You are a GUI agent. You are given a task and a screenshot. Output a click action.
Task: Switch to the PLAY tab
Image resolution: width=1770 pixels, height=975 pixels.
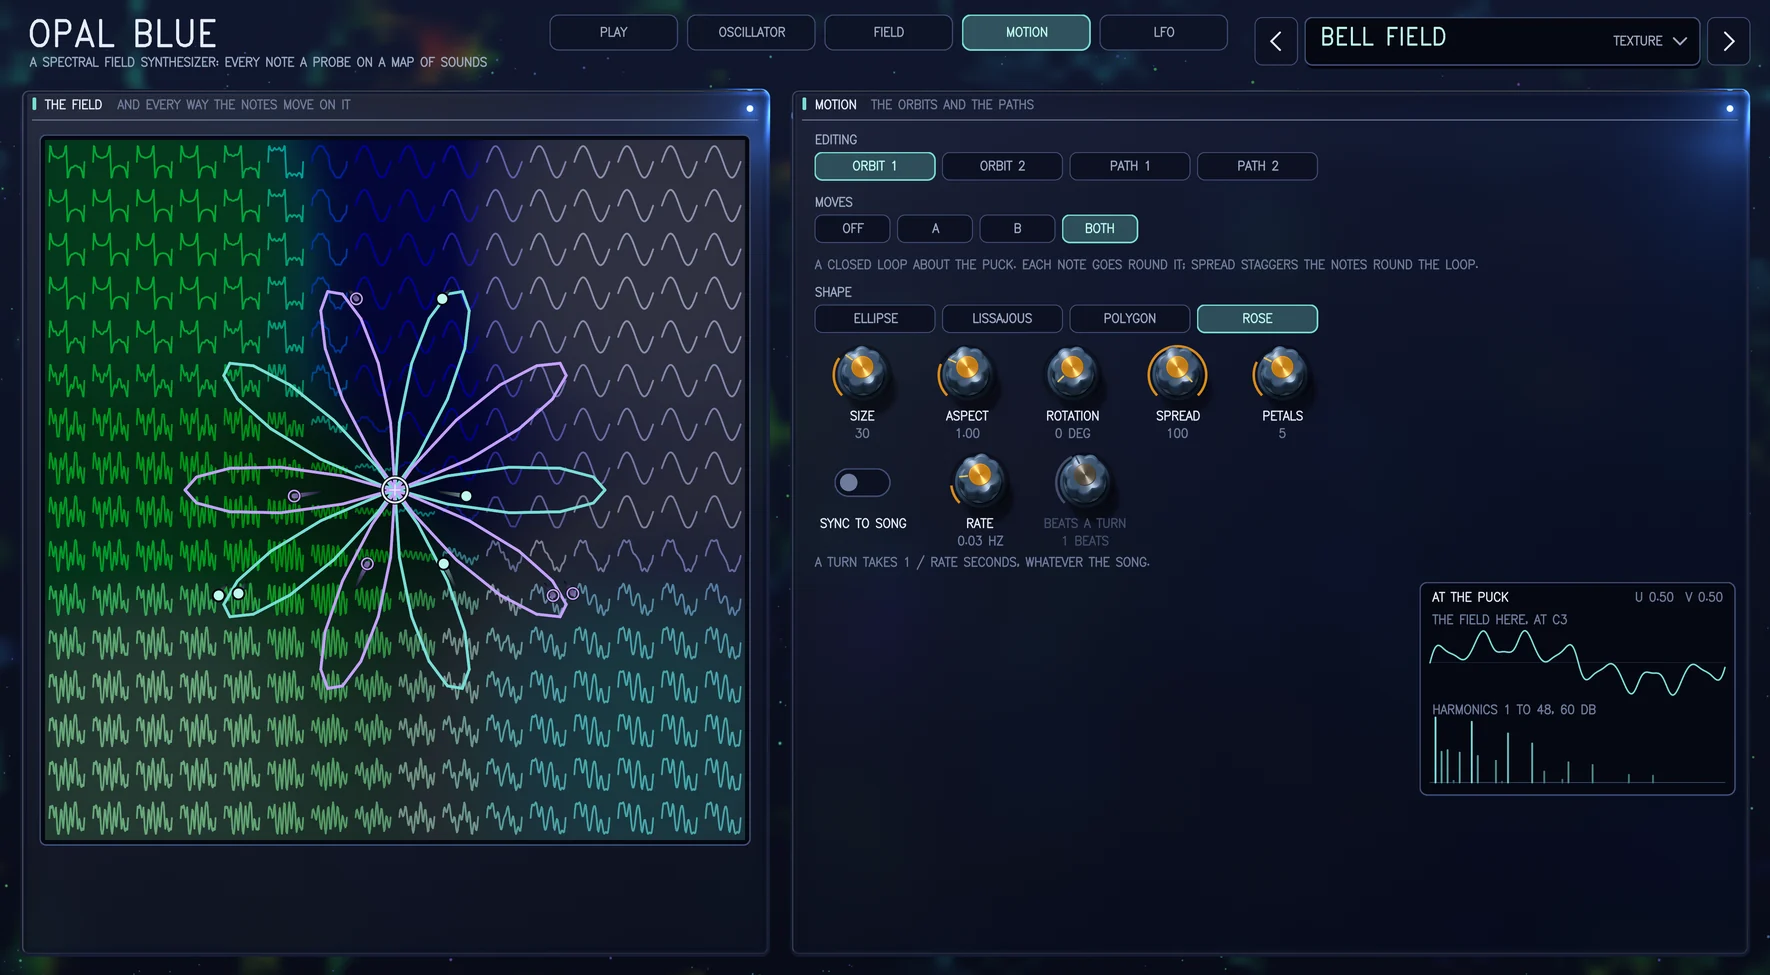pos(613,32)
